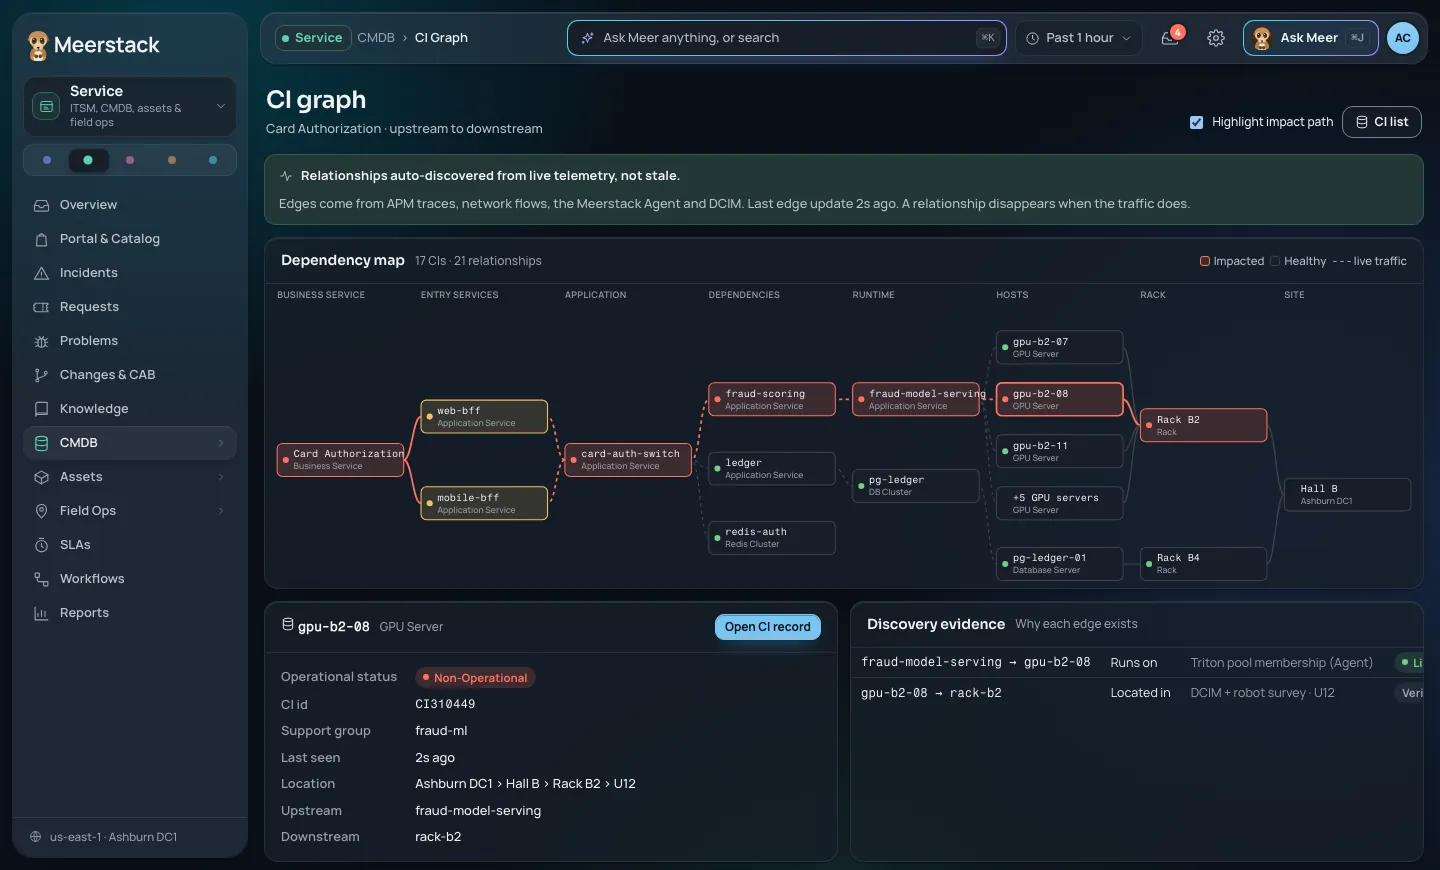
Task: Click the Assets cube icon
Action: coord(41,477)
